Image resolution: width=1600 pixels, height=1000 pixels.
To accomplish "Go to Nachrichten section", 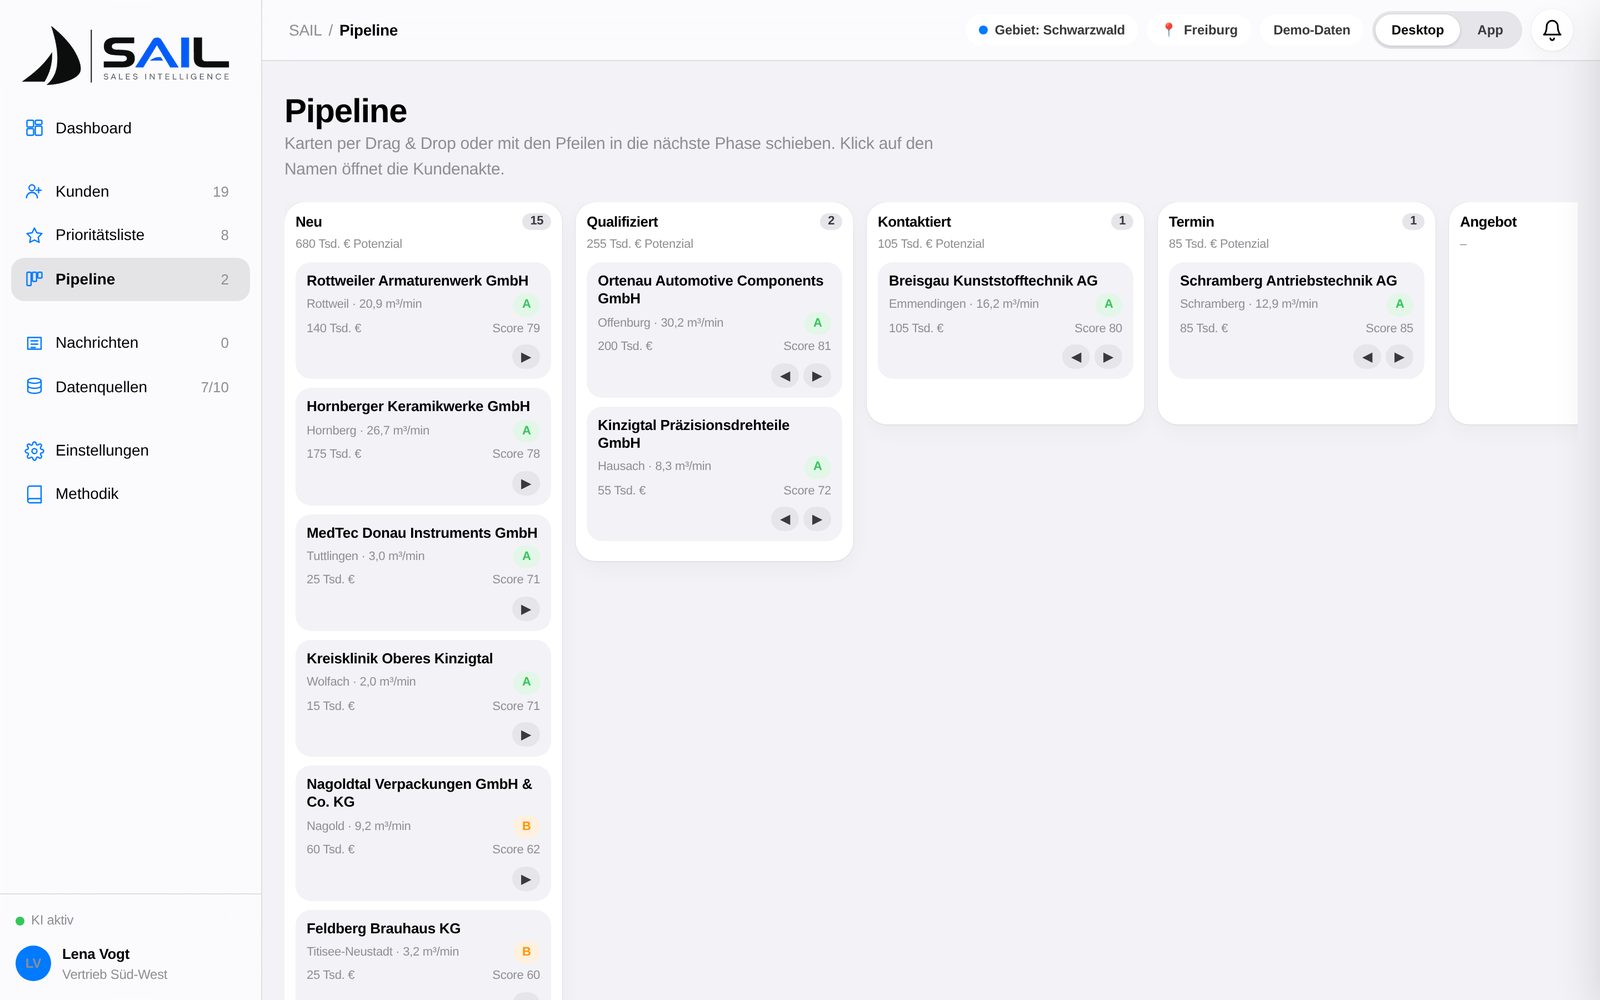I will [130, 343].
